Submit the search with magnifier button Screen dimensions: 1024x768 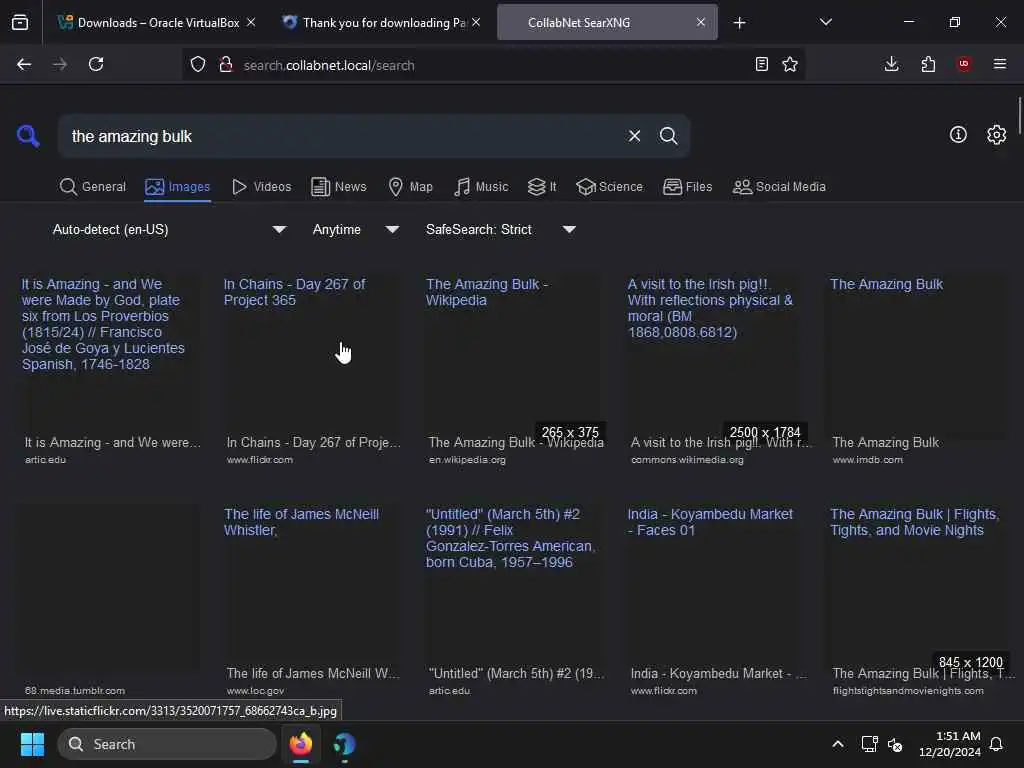pos(668,136)
